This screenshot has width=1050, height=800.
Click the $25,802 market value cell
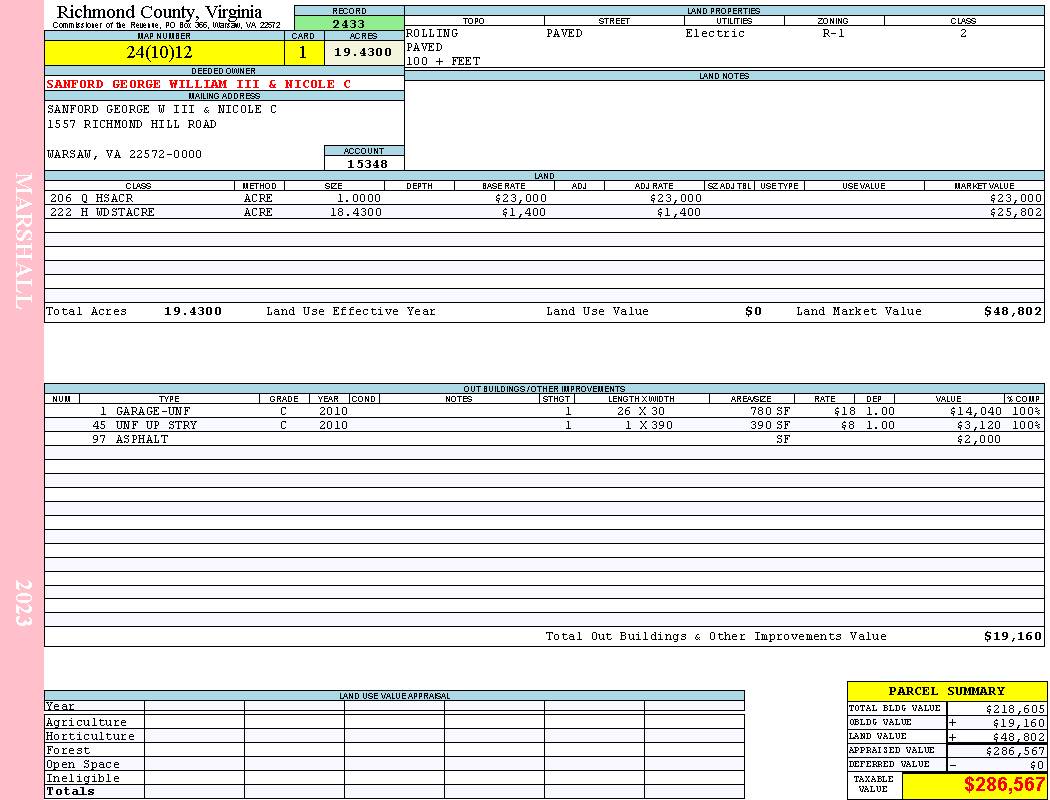pos(1015,212)
